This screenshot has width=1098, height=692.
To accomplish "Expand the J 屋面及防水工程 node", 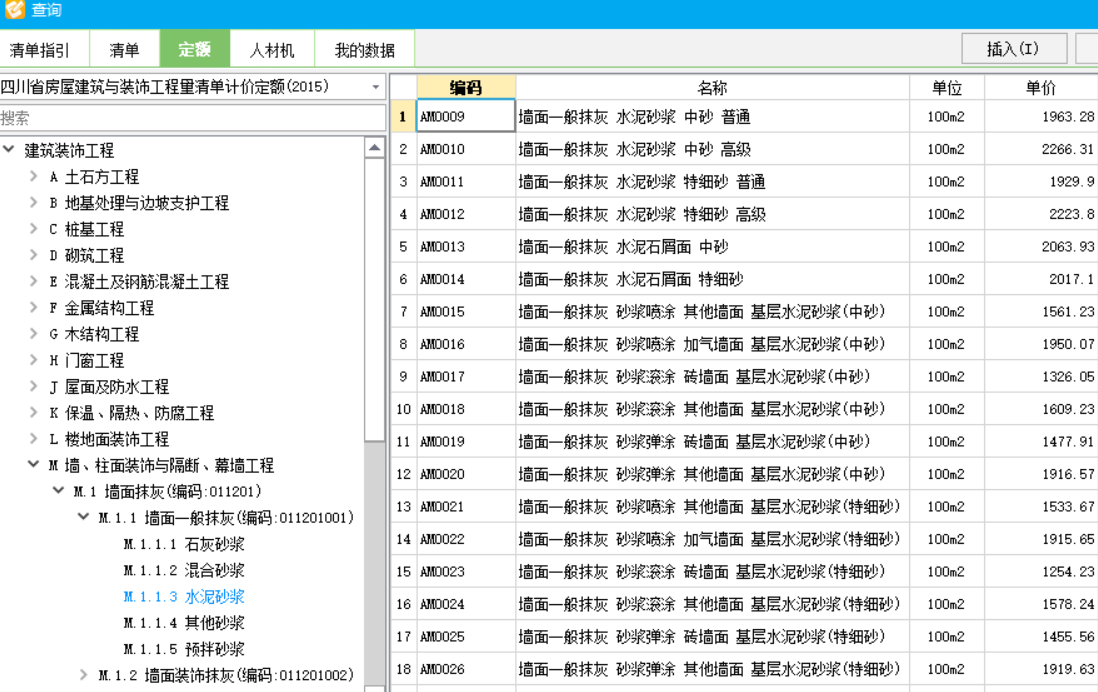I will tap(33, 386).
